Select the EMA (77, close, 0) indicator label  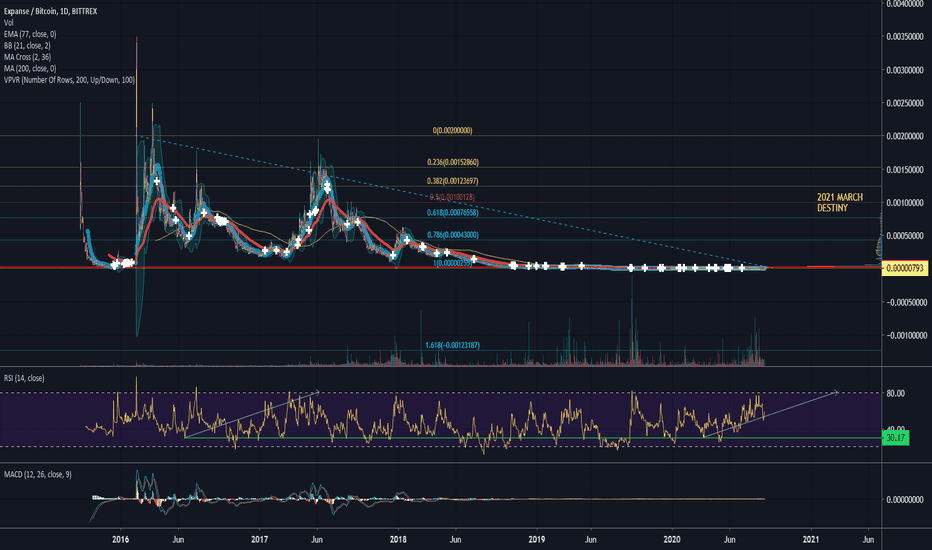click(x=30, y=34)
